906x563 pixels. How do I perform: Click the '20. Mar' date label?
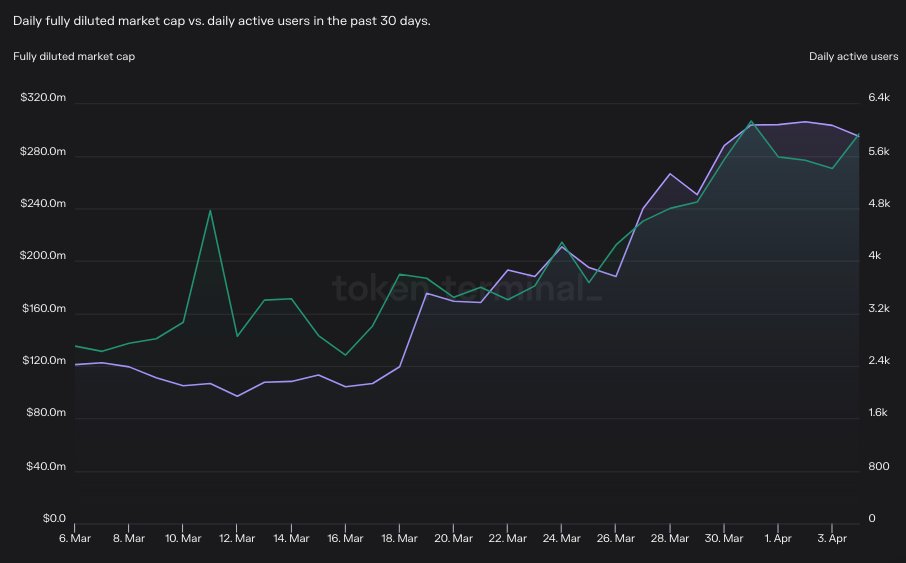point(453,538)
